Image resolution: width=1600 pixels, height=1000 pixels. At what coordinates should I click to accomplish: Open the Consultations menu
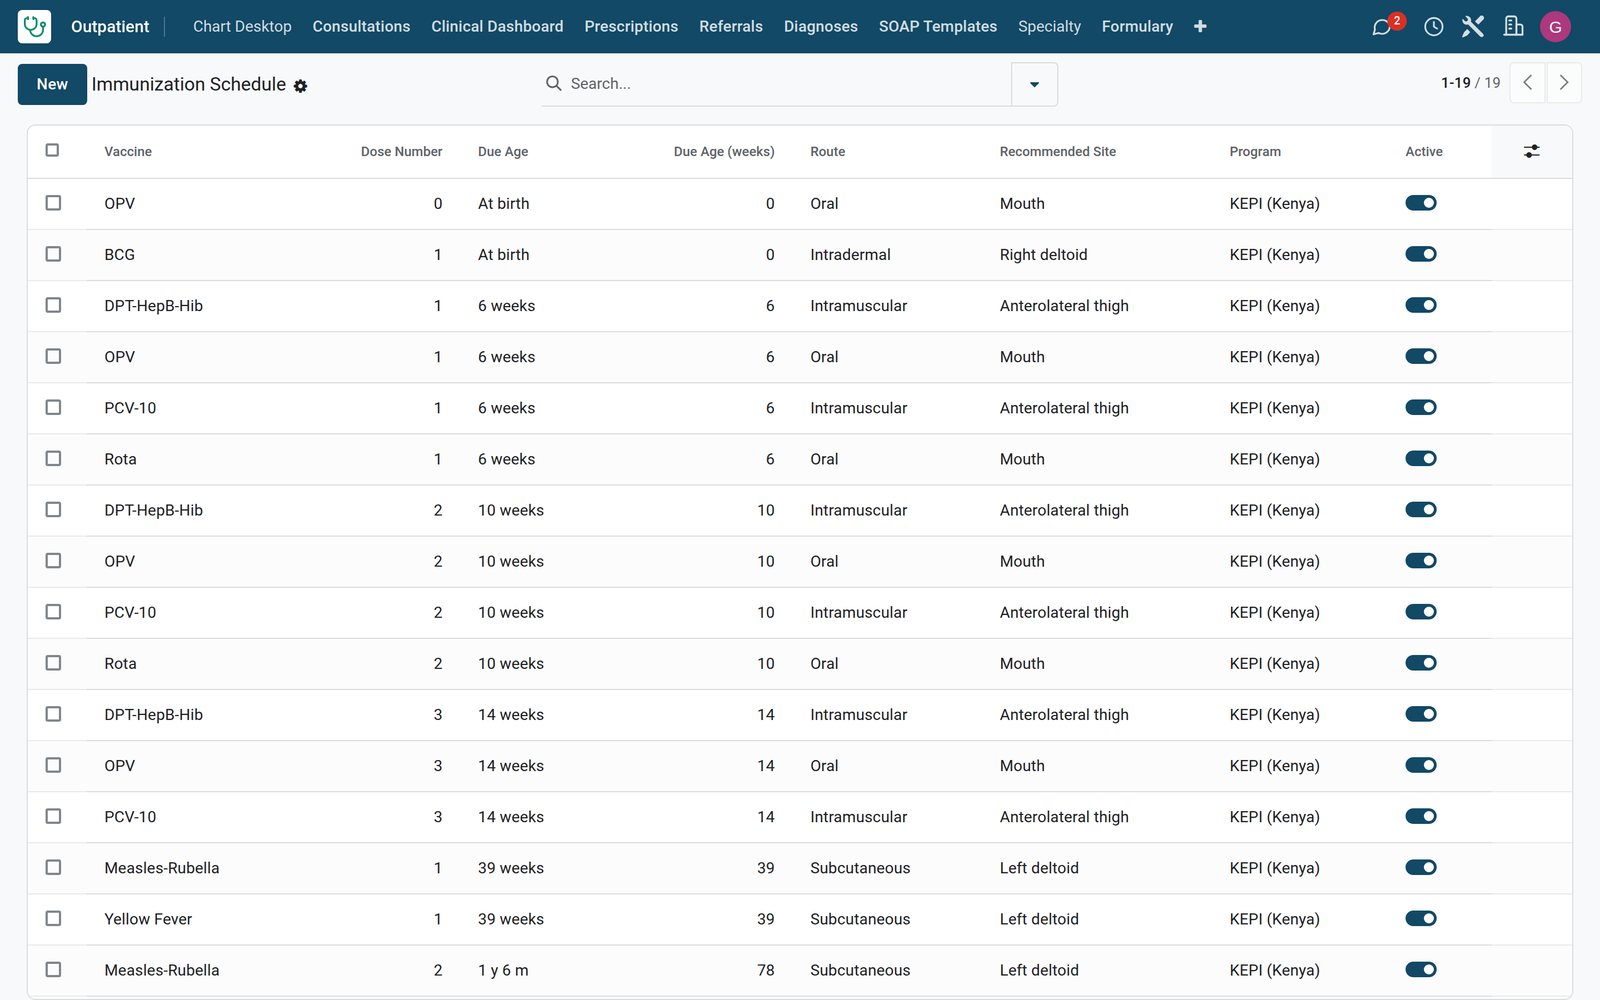(361, 26)
